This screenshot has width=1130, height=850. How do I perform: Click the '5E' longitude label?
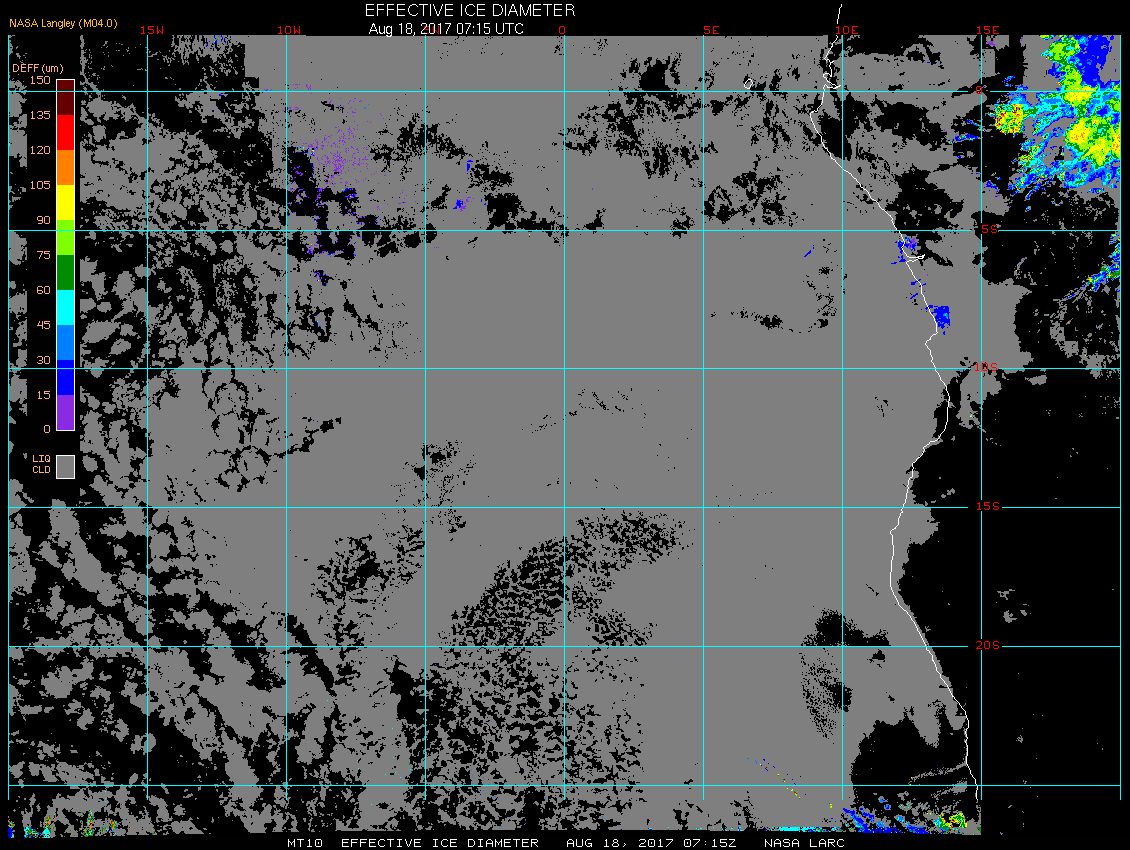[x=711, y=30]
